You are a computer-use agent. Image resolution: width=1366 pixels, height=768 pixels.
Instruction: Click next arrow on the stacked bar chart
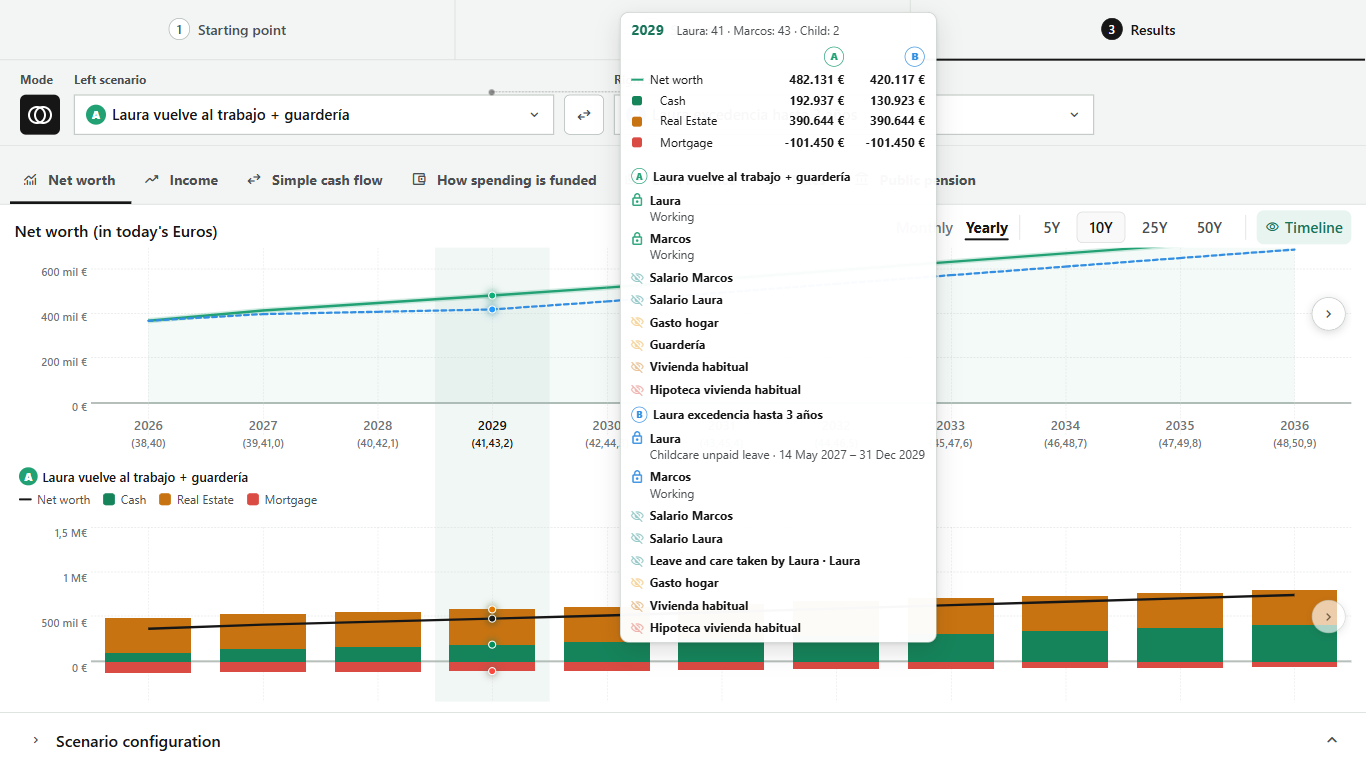pyautogui.click(x=1328, y=617)
